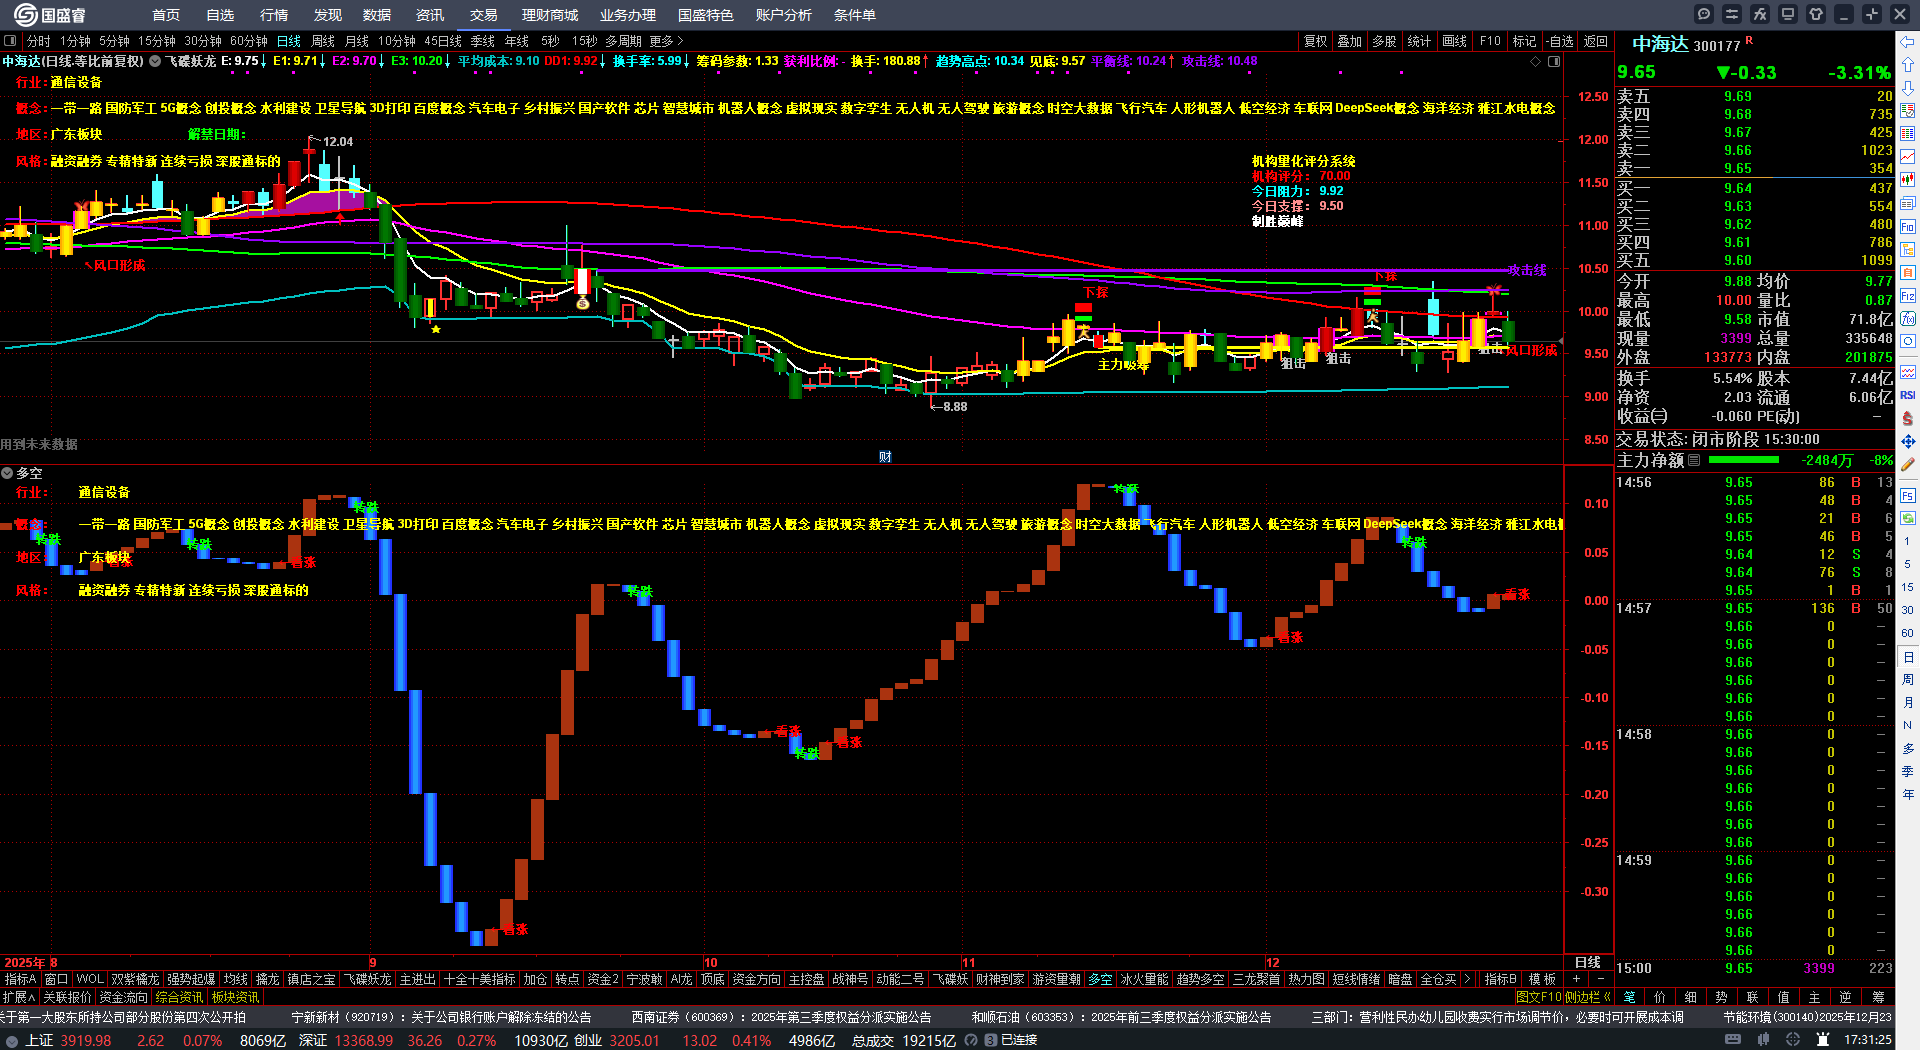The height and width of the screenshot is (1050, 1920).
Task: Click the 笔 tick detail button
Action: tap(1629, 997)
